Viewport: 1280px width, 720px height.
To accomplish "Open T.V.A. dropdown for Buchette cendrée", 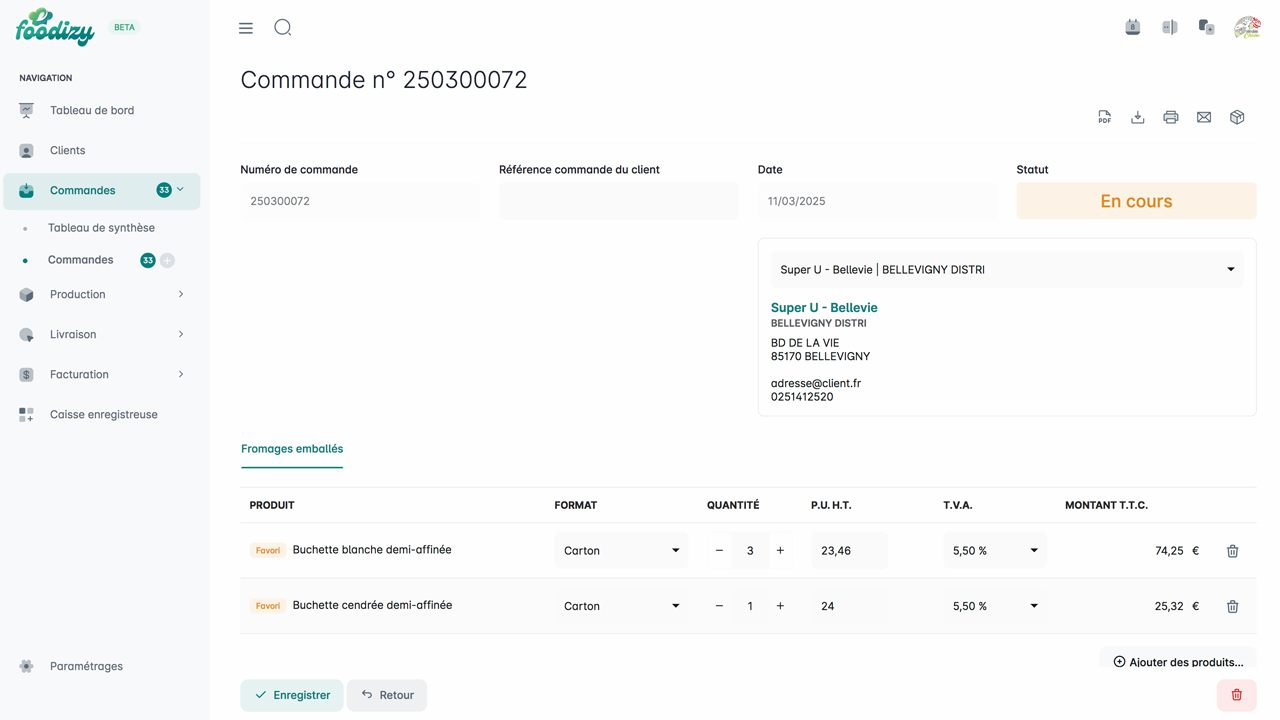I will click(994, 606).
